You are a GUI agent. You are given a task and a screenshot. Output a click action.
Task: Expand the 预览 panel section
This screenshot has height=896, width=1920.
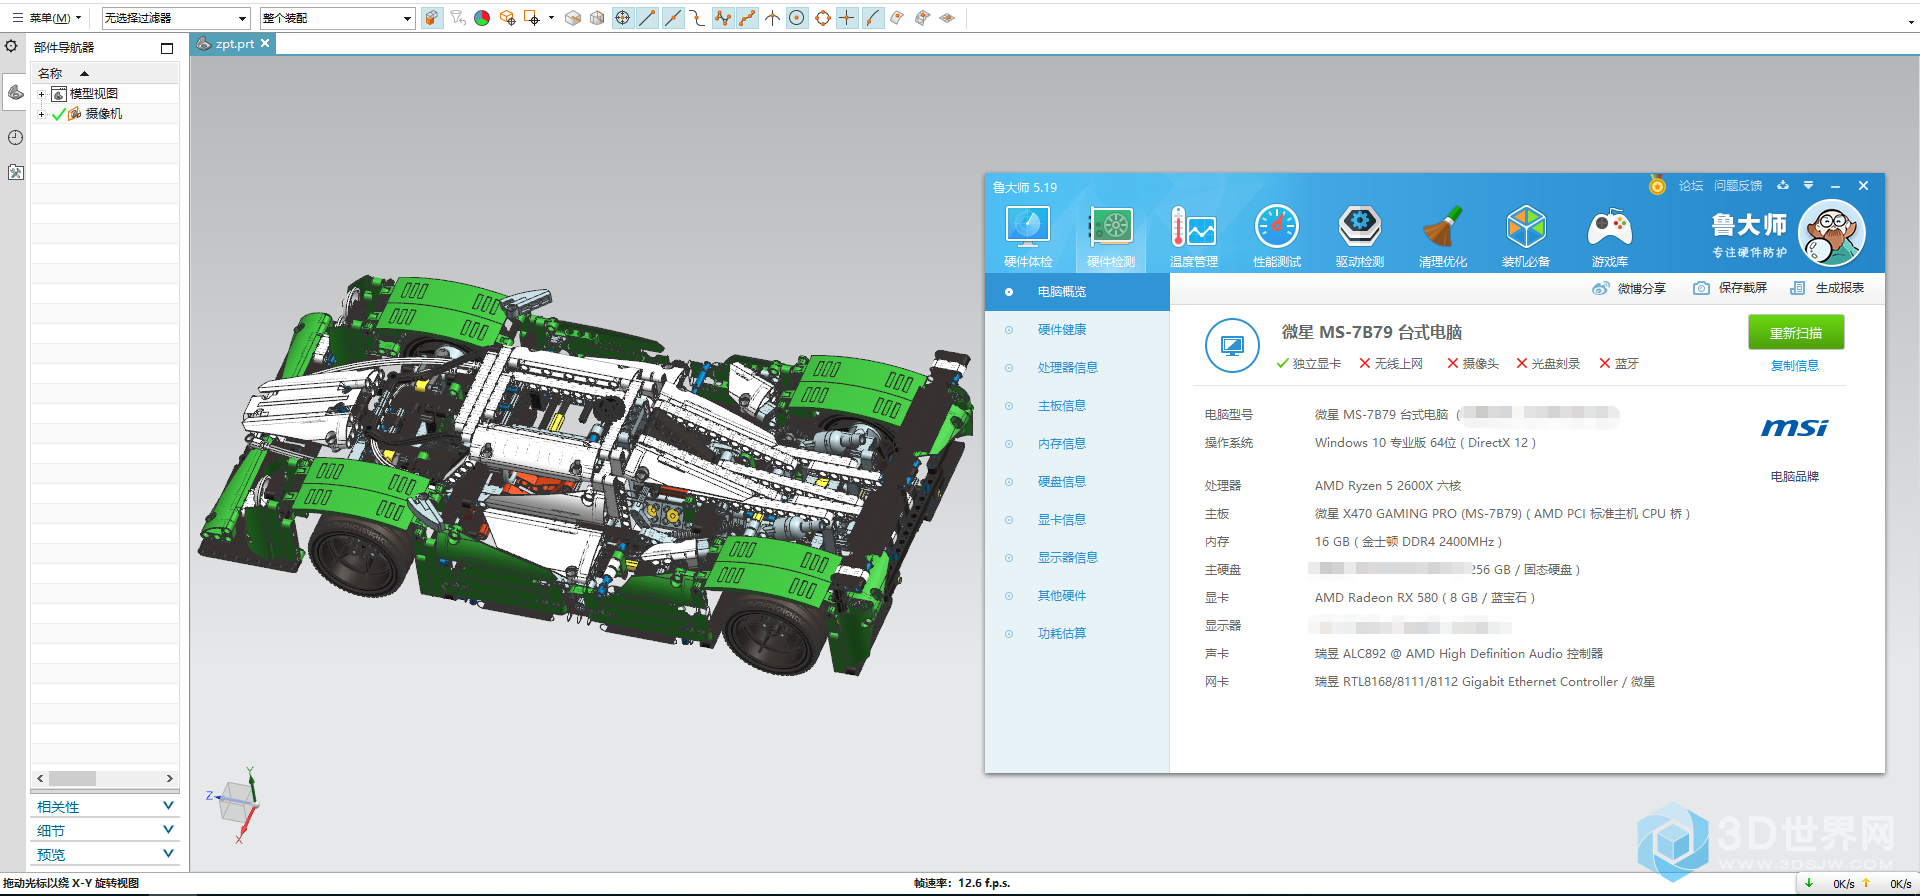(104, 854)
